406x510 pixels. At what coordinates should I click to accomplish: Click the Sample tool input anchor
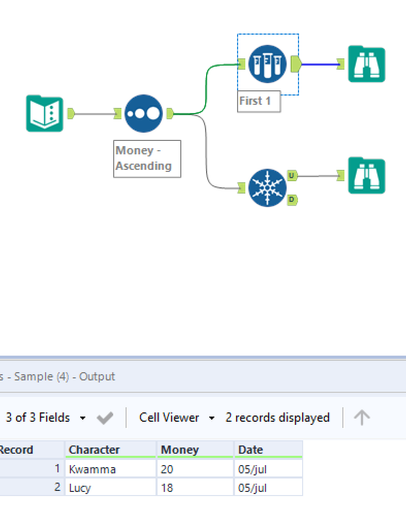(x=241, y=64)
